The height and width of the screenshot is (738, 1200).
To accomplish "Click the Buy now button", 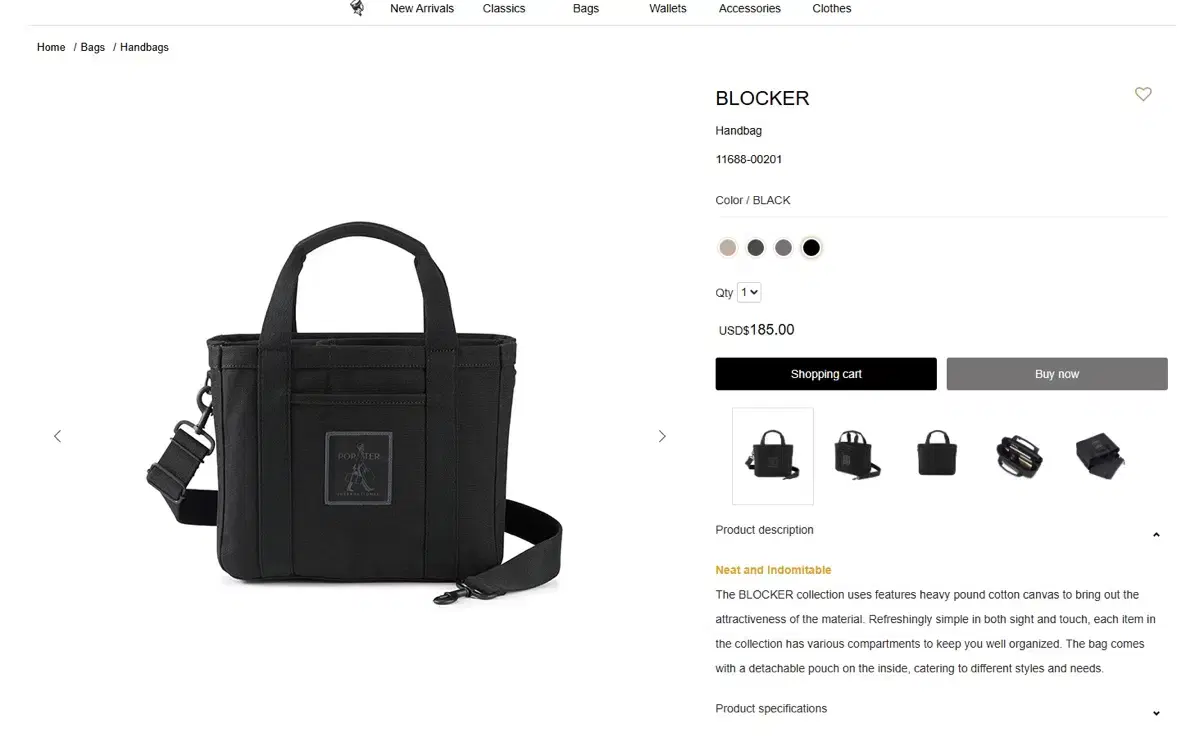I will click(1057, 374).
